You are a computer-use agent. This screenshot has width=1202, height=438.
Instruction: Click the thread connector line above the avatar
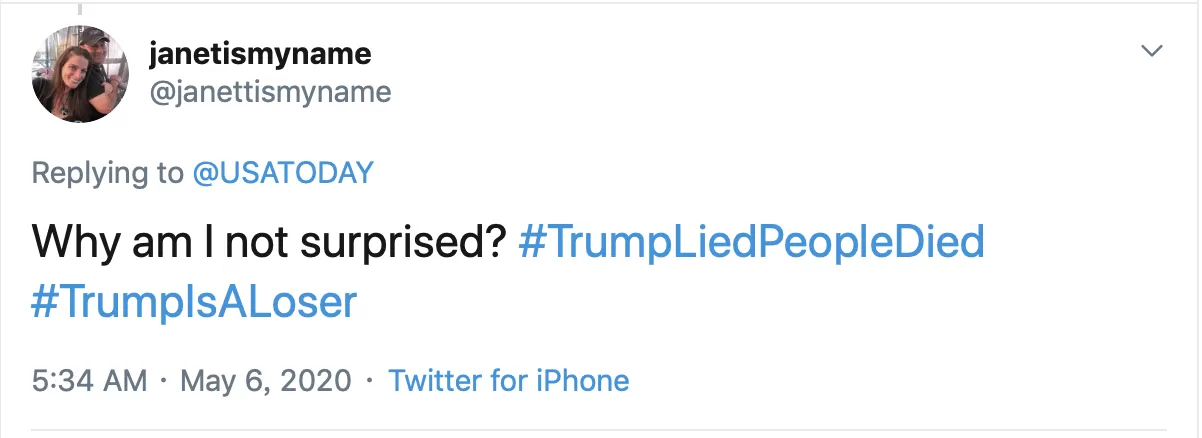[80, 7]
